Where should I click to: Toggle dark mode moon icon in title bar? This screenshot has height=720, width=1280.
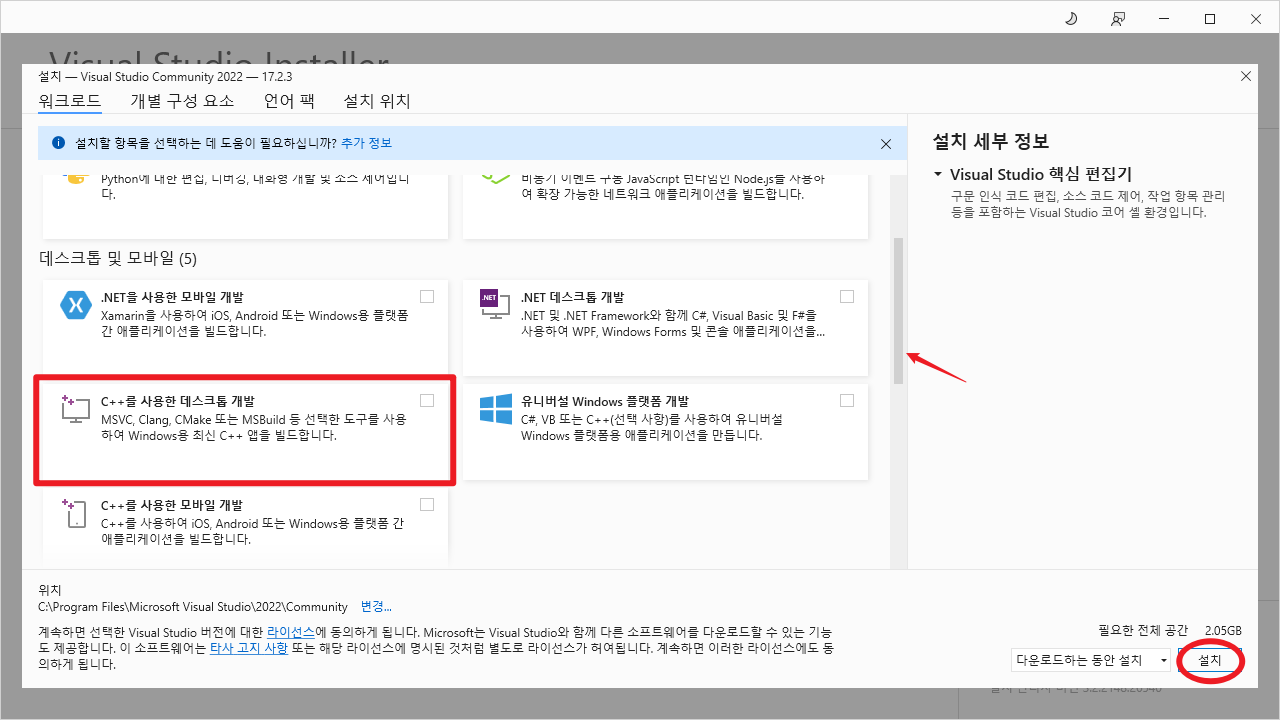pyautogui.click(x=1071, y=19)
